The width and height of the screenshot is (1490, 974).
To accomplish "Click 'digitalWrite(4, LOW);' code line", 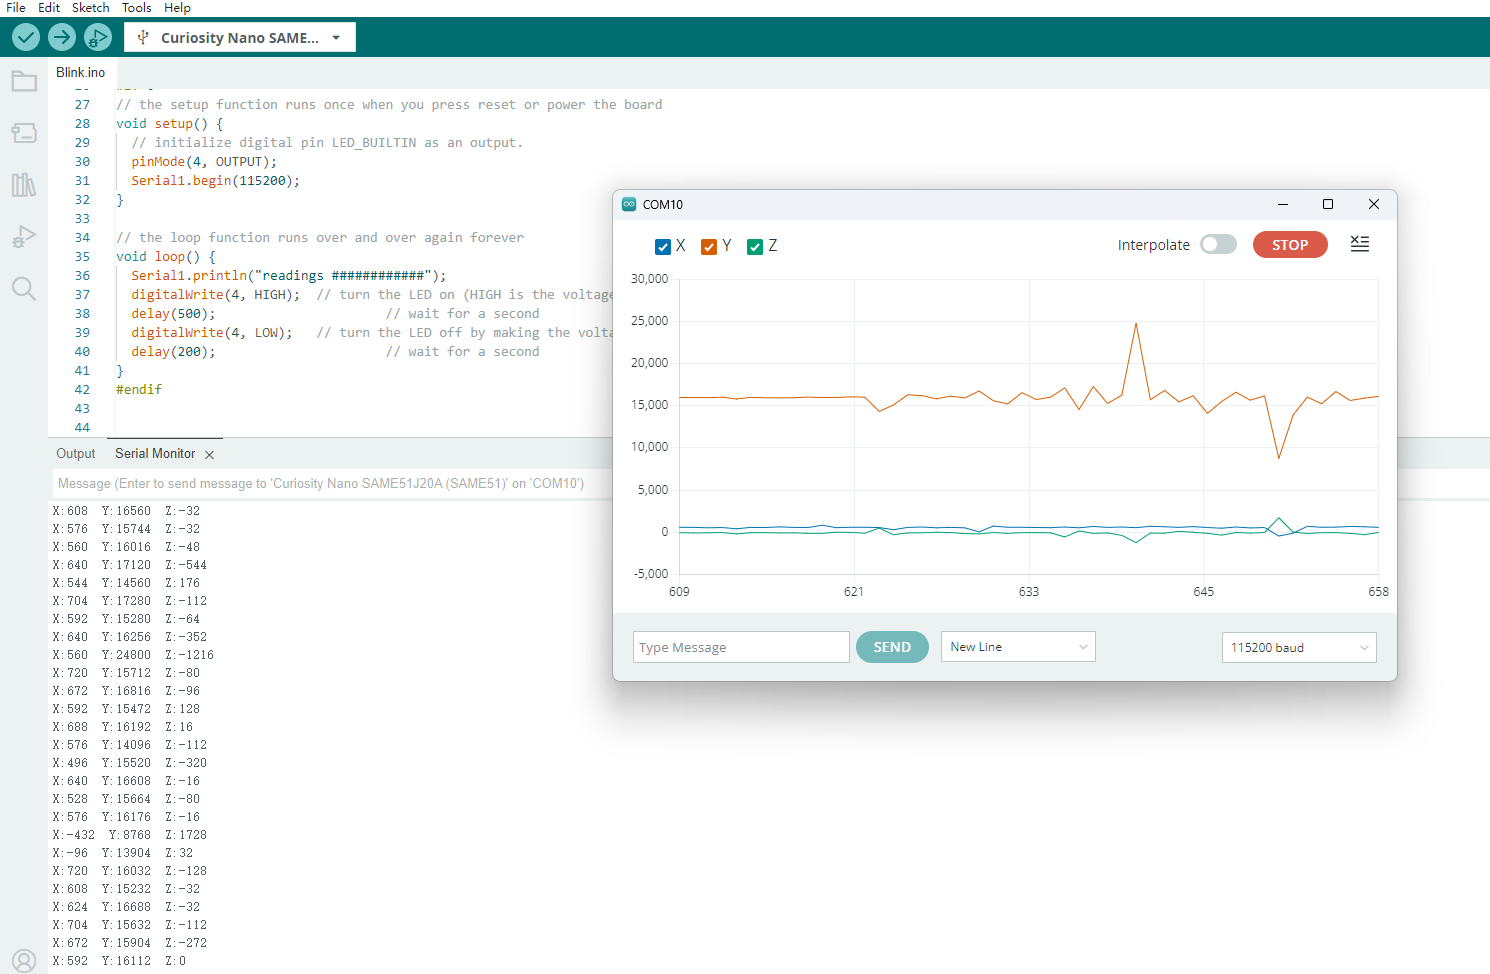I will [212, 333].
